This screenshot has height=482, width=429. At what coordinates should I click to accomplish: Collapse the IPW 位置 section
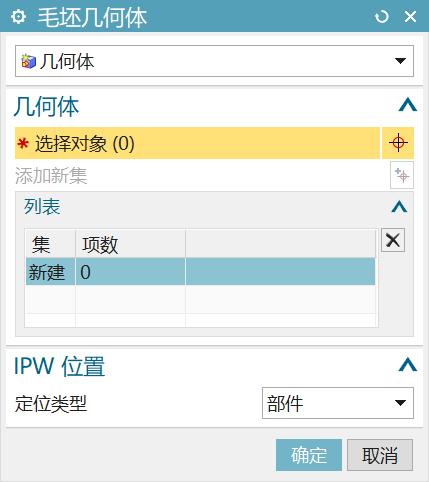(408, 365)
